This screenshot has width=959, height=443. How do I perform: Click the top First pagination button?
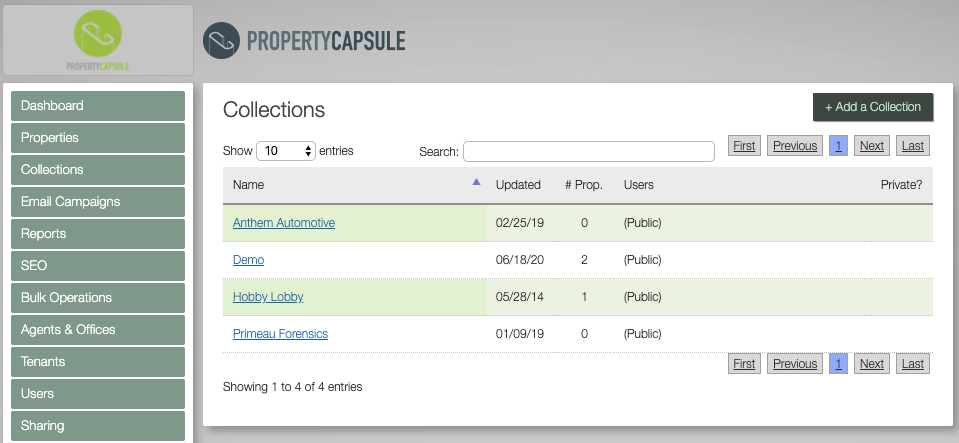pos(744,146)
